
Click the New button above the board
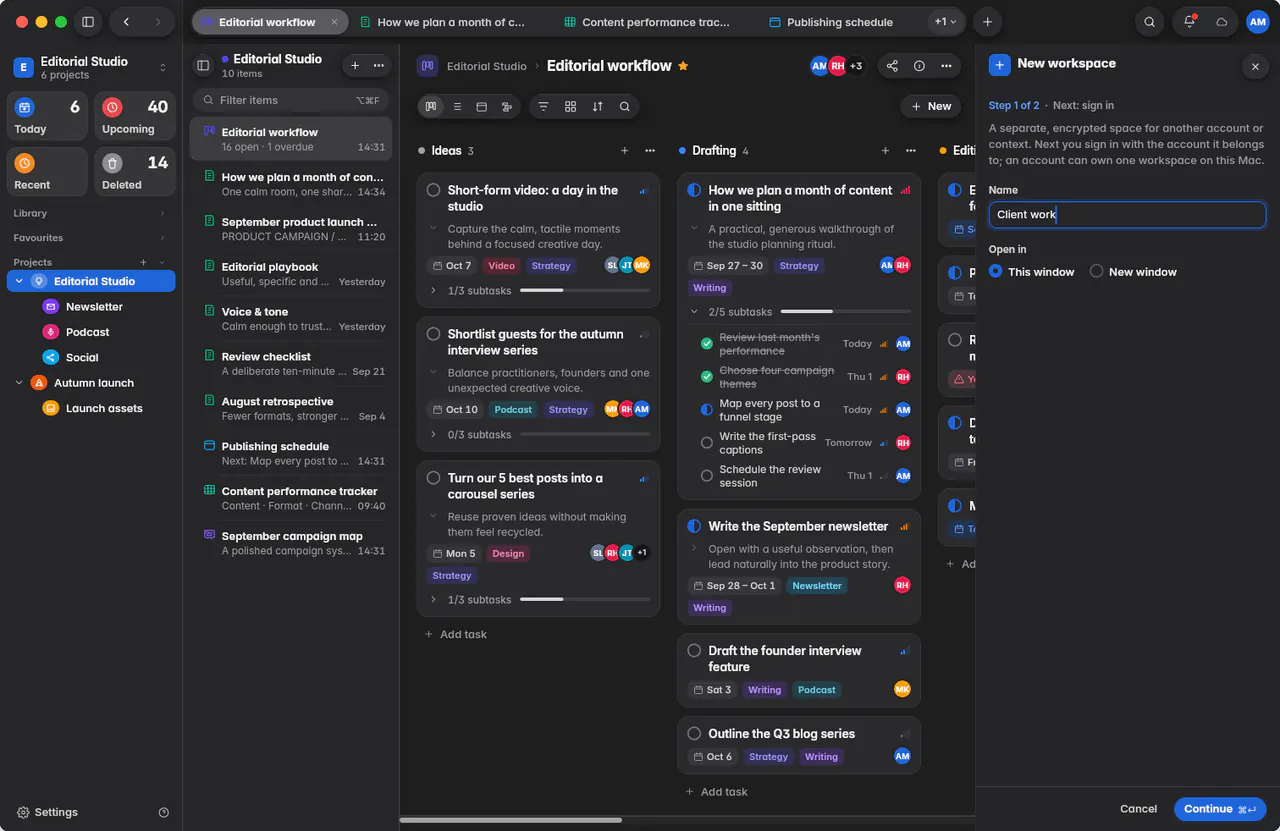pyautogui.click(x=930, y=106)
